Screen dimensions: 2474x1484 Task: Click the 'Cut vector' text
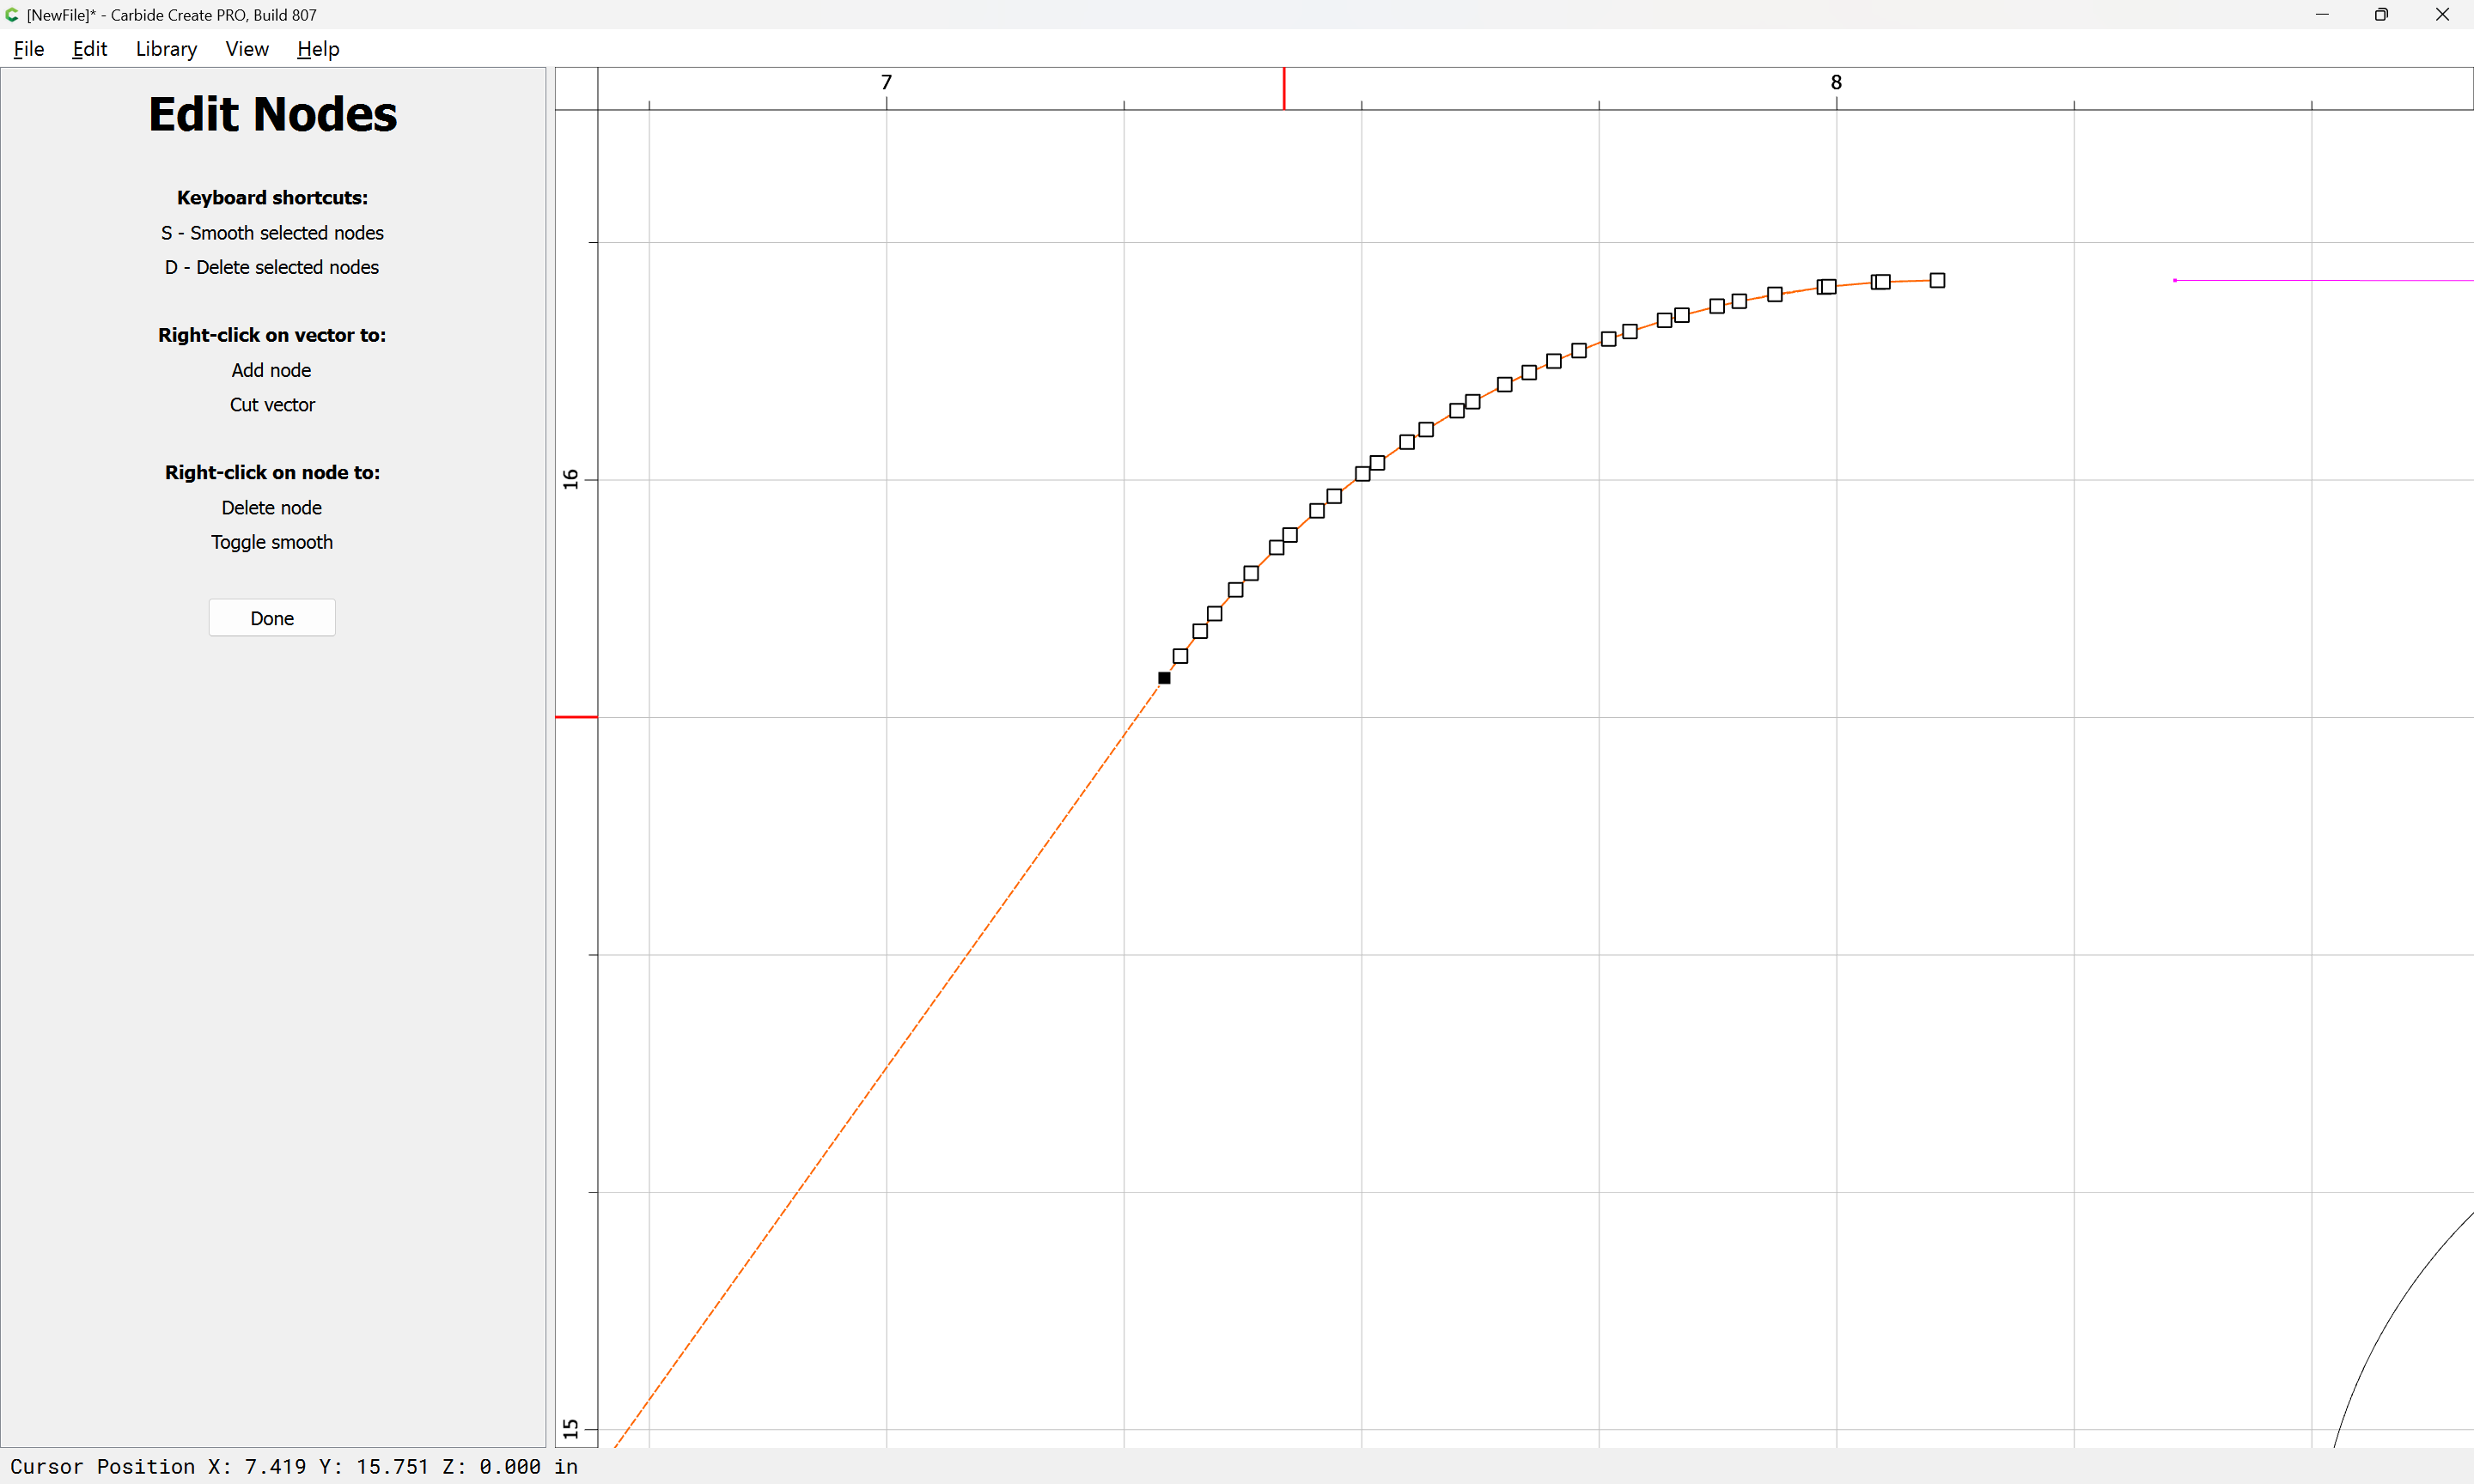272,405
